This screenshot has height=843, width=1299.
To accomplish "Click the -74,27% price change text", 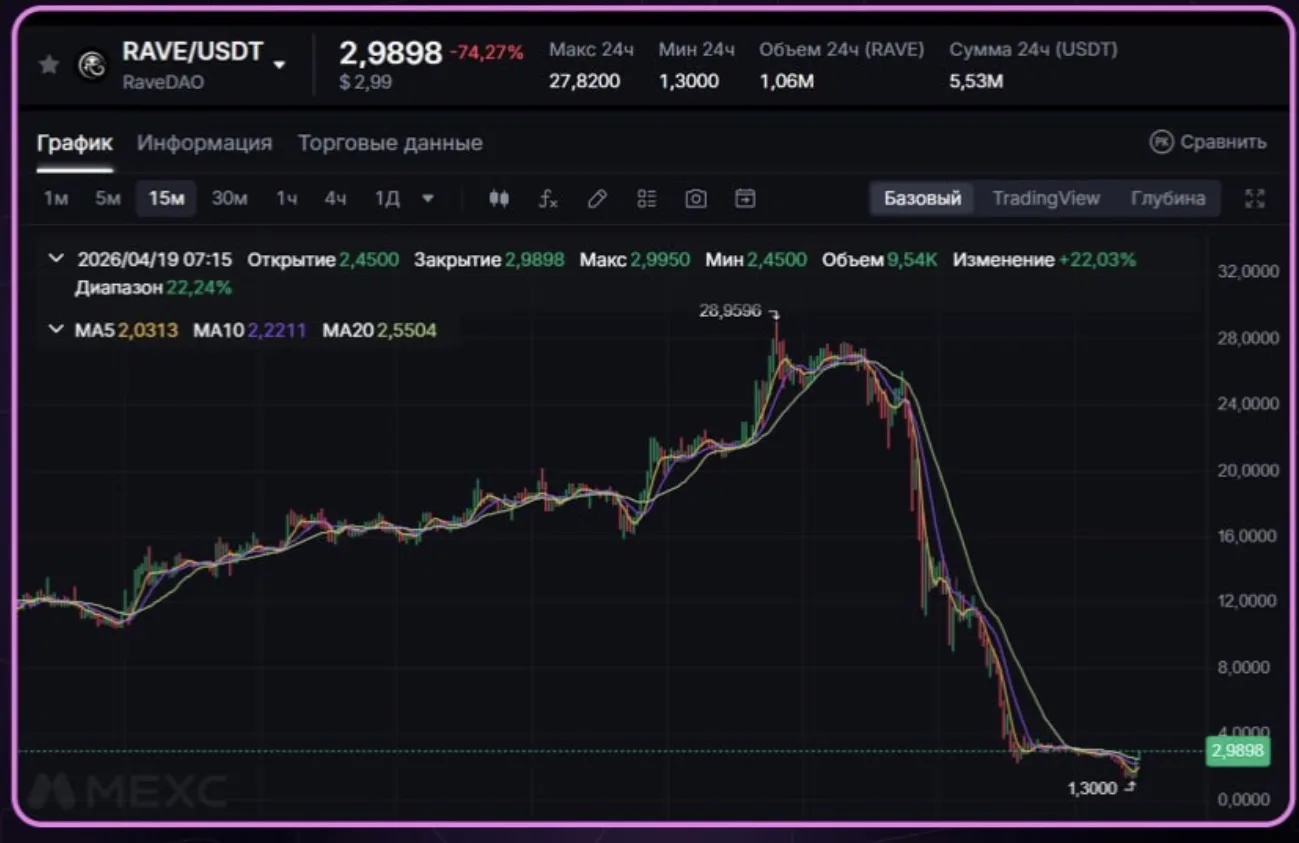I will tap(486, 53).
